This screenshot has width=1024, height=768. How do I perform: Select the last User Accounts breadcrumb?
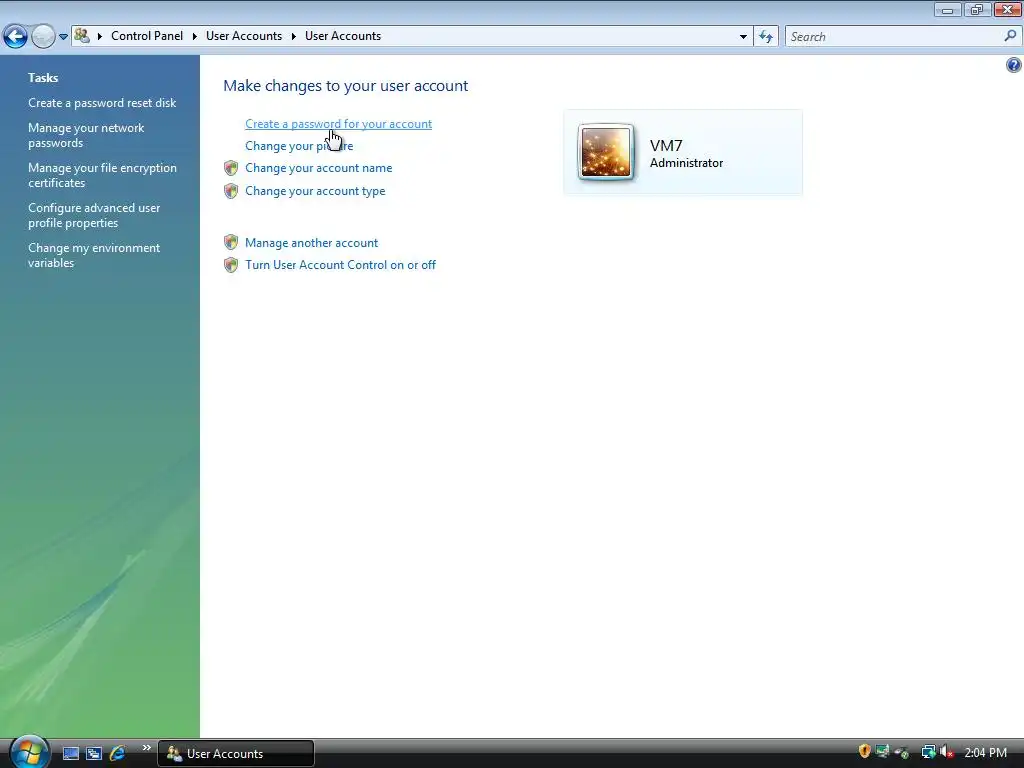(343, 36)
